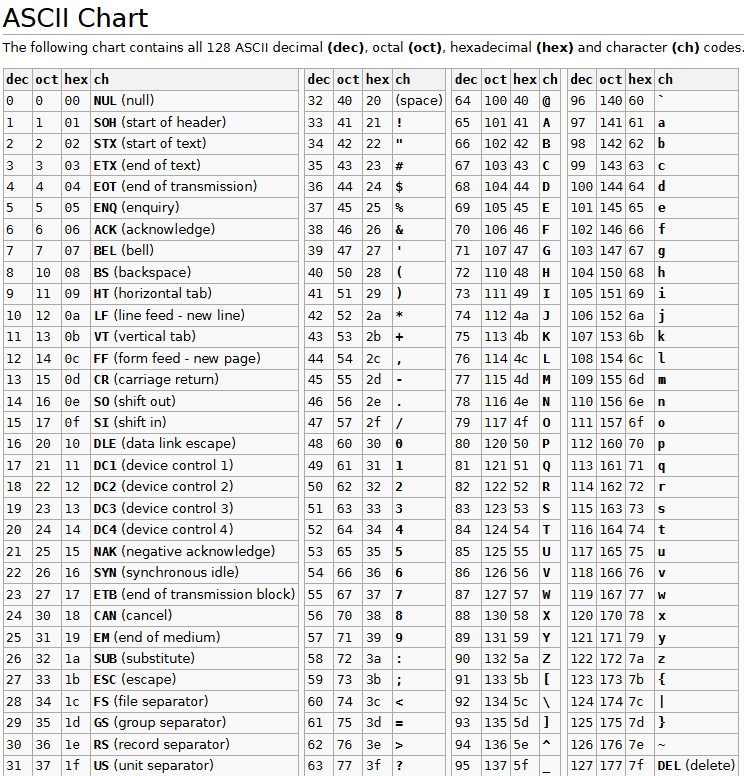Click "DC1 (device control 1)" cell
Screen dimensions: 744x776
[195, 466]
